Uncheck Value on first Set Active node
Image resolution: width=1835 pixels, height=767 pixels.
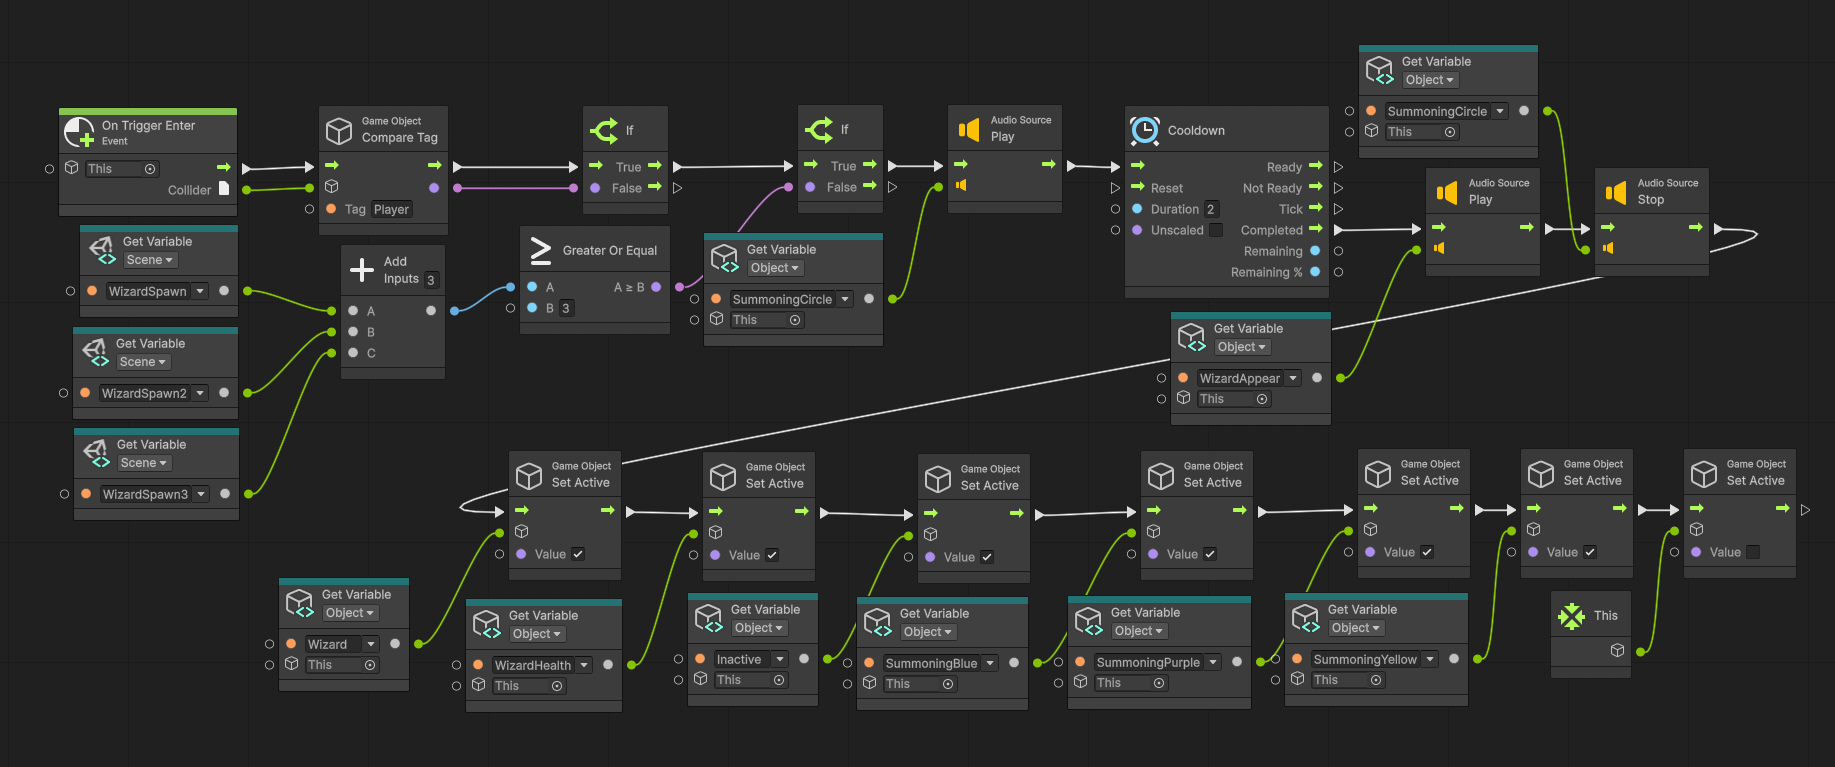(578, 554)
